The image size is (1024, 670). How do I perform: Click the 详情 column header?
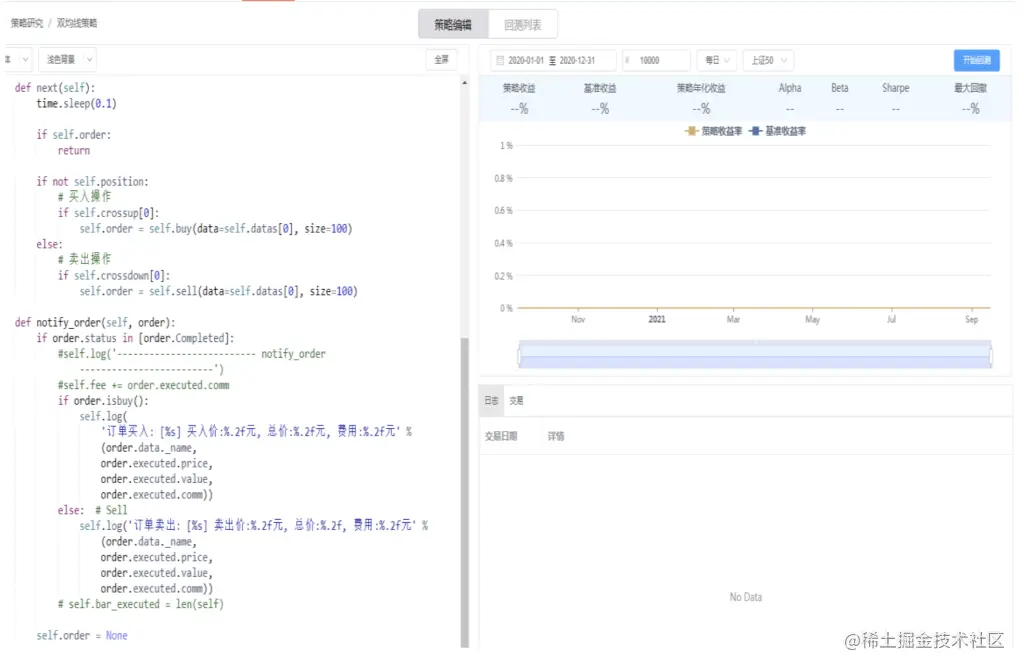pos(556,436)
